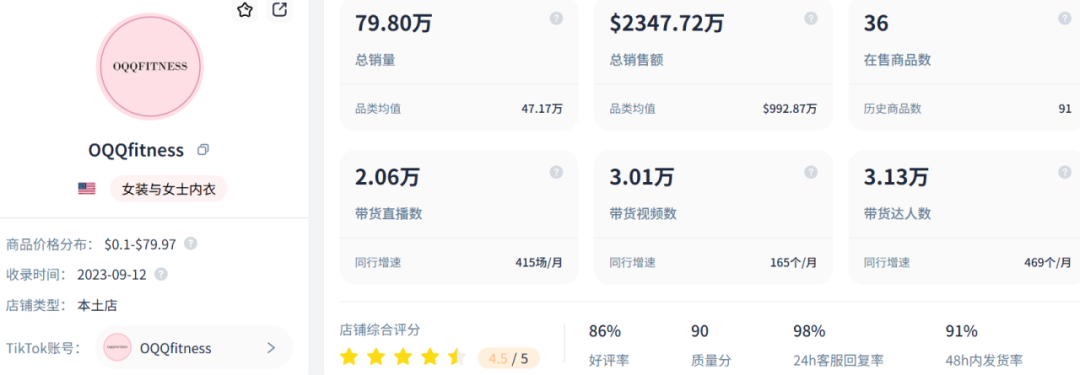Click the 86% 好评率 value
The image size is (1080, 375).
click(x=605, y=332)
